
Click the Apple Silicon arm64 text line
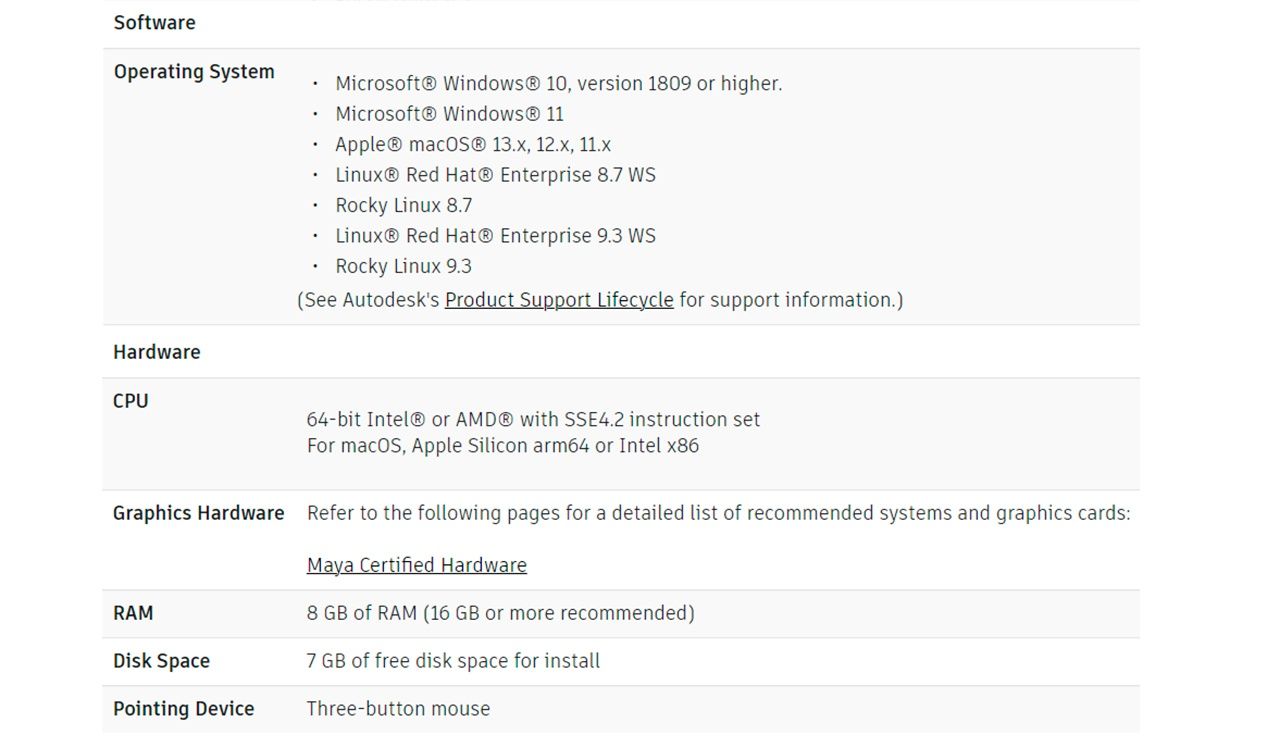pos(502,446)
